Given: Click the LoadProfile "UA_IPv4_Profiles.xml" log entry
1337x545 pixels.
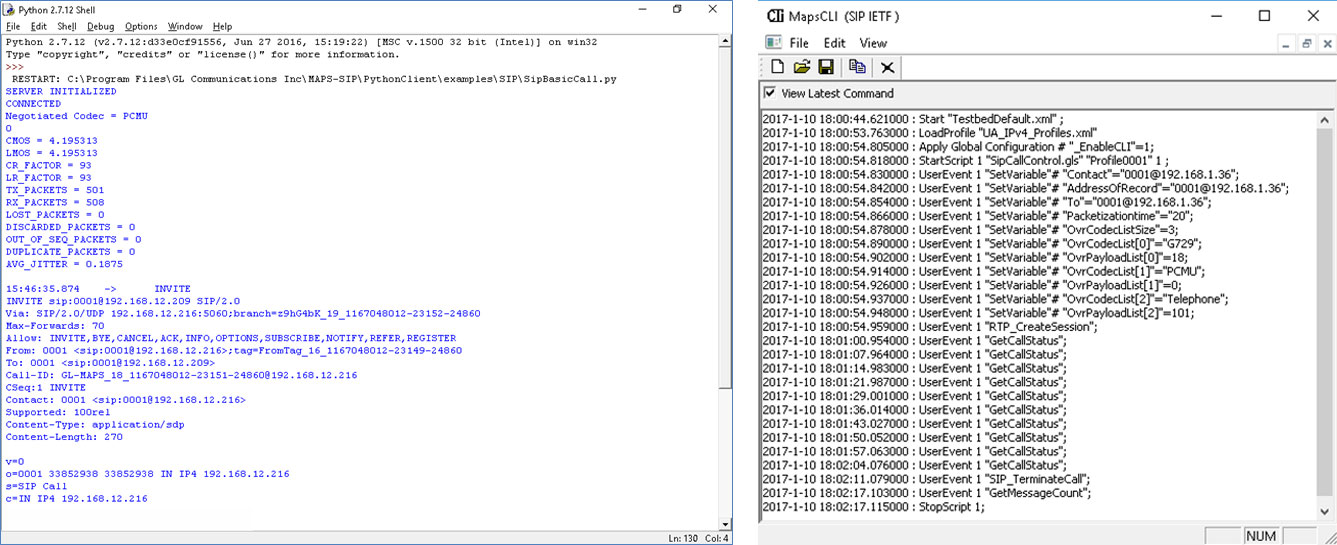Looking at the screenshot, I should click(930, 131).
